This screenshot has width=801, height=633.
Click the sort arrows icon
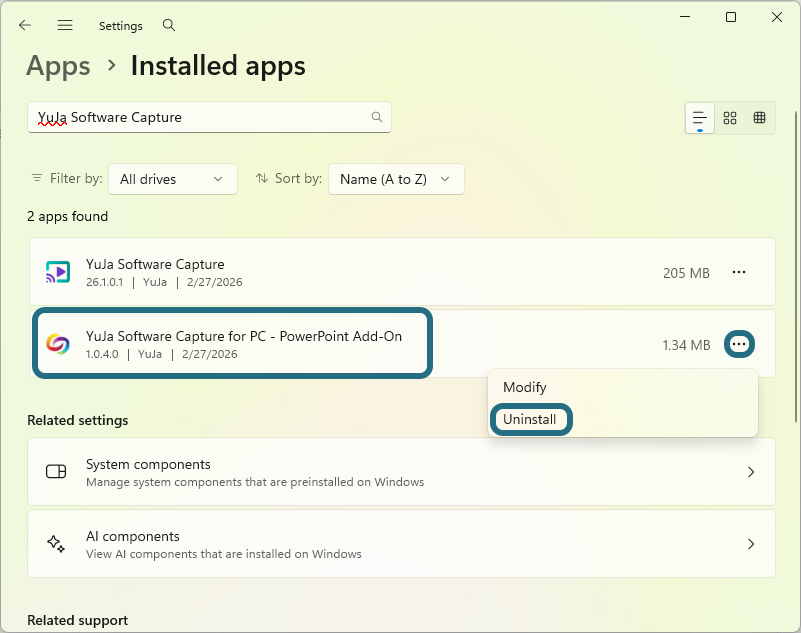[262, 178]
